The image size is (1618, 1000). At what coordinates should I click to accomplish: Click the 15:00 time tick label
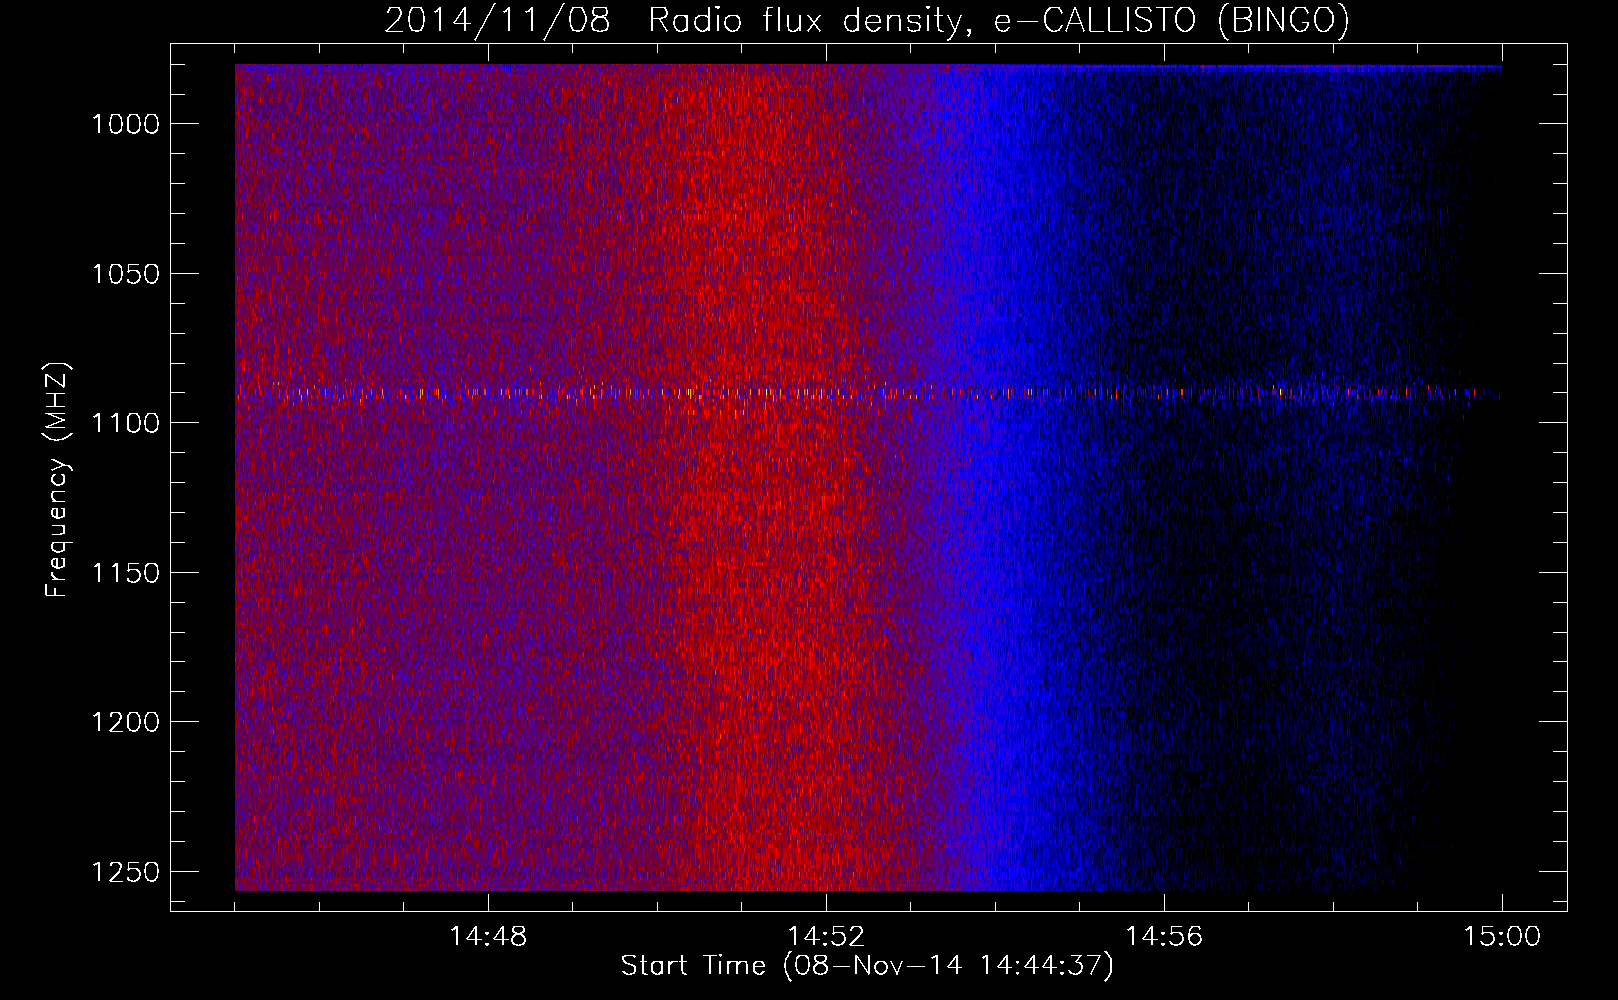(1502, 937)
